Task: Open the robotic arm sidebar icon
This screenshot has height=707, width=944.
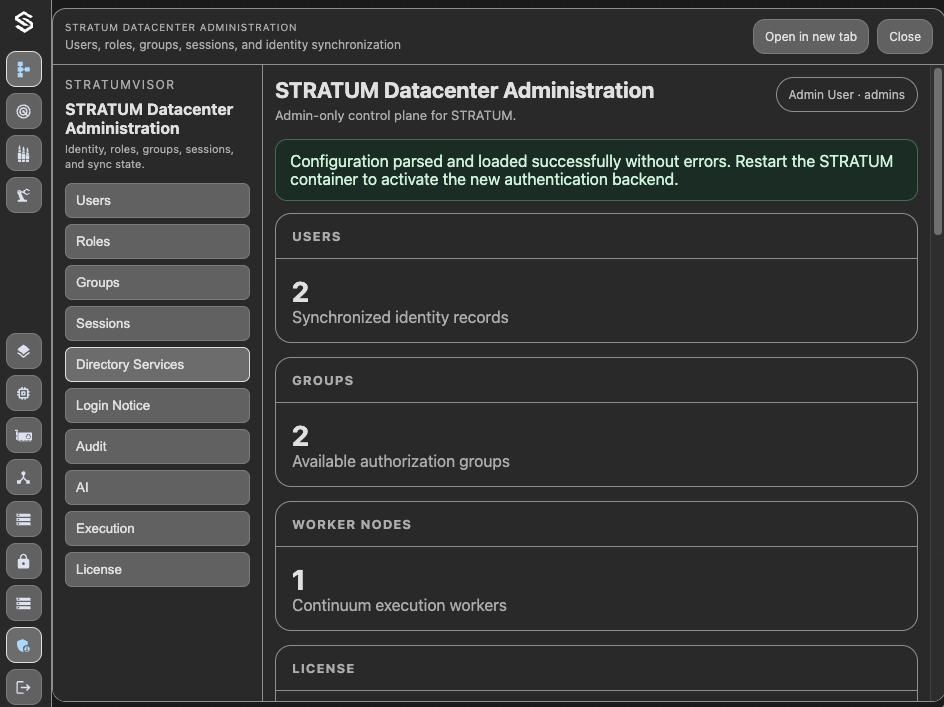Action: click(24, 195)
